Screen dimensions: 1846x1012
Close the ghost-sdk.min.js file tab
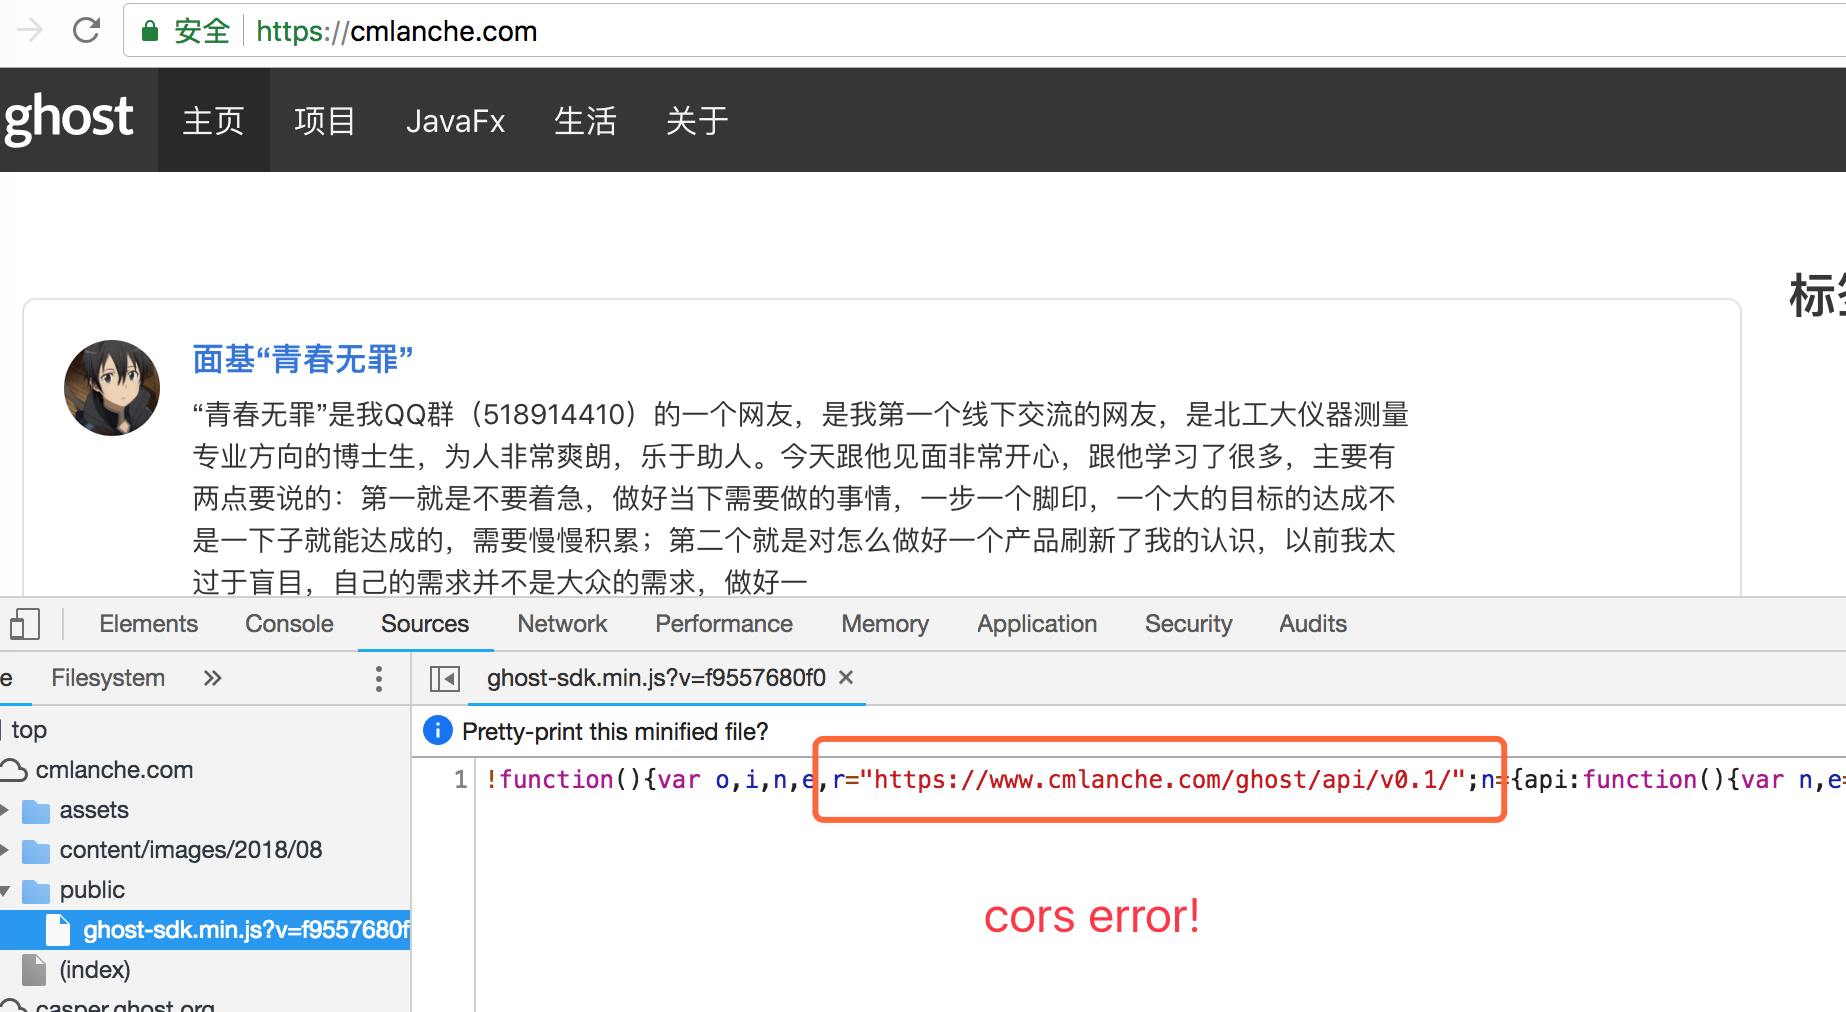(846, 678)
